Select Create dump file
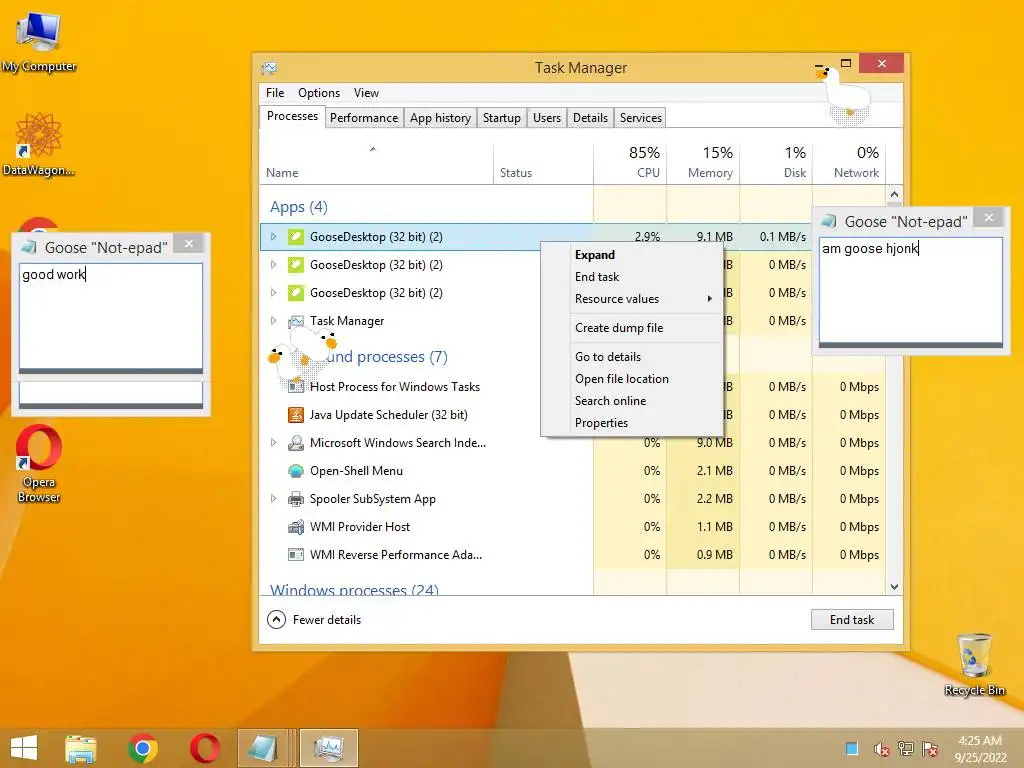Screen dimensions: 1024x768 coord(632,328)
